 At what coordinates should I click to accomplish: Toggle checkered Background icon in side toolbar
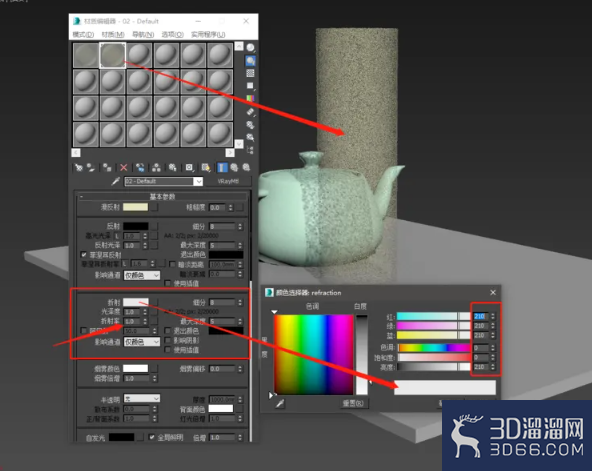pos(250,73)
